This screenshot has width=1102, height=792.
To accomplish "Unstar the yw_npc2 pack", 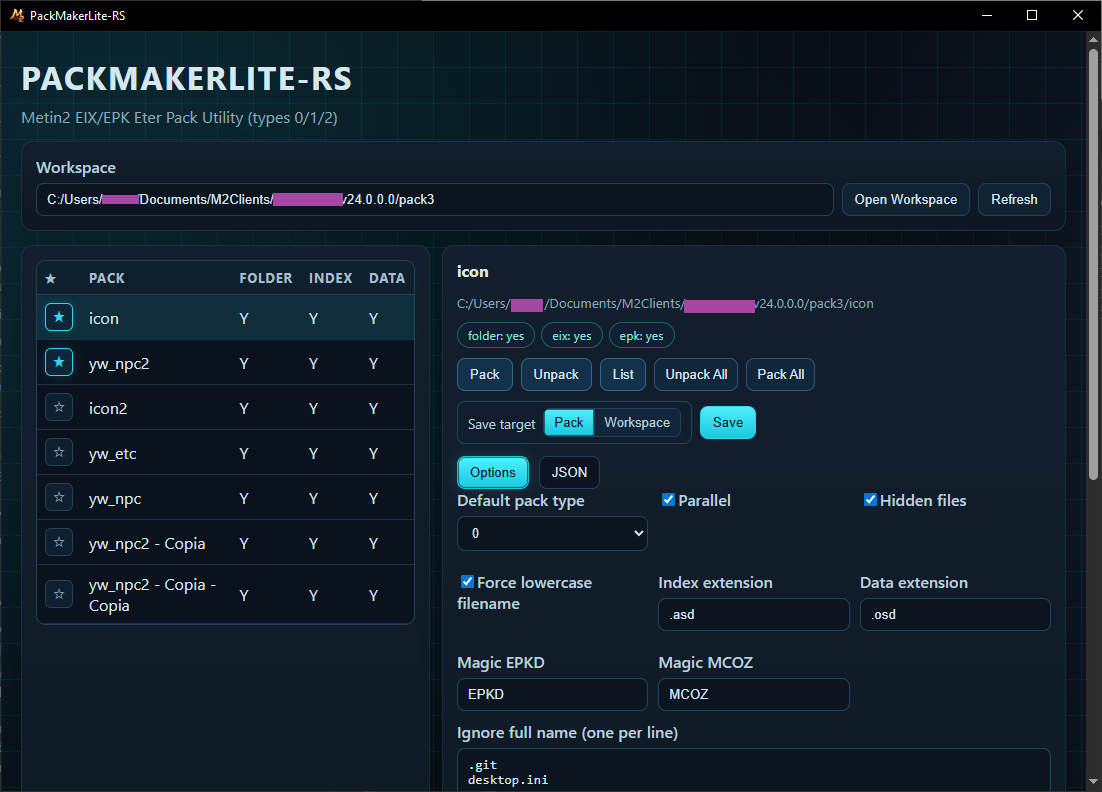I will [x=58, y=362].
